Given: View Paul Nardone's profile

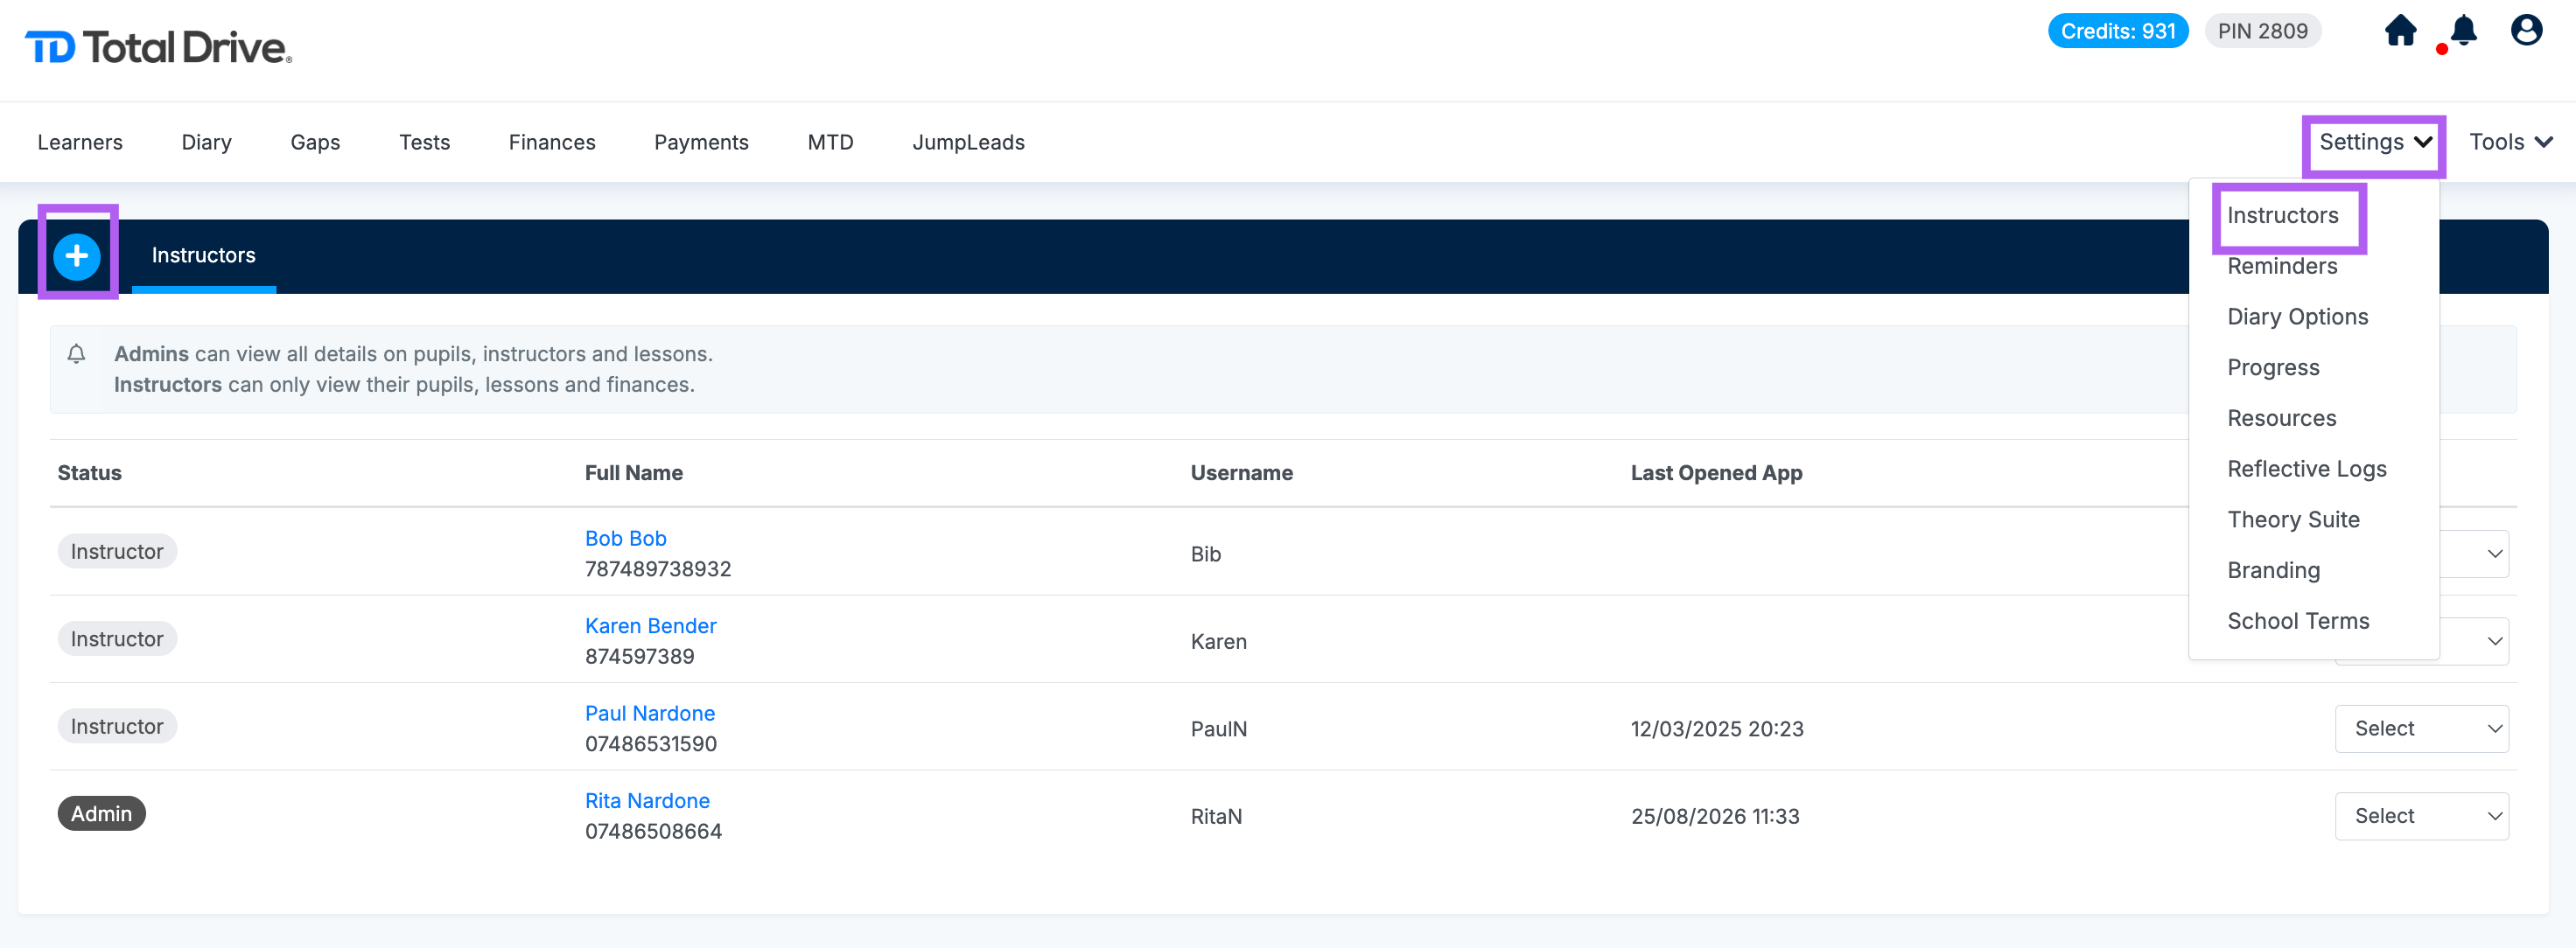Looking at the screenshot, I should pos(650,713).
